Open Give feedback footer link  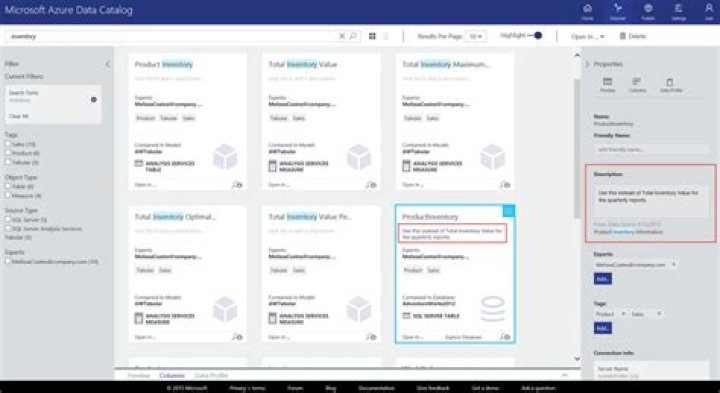click(433, 388)
